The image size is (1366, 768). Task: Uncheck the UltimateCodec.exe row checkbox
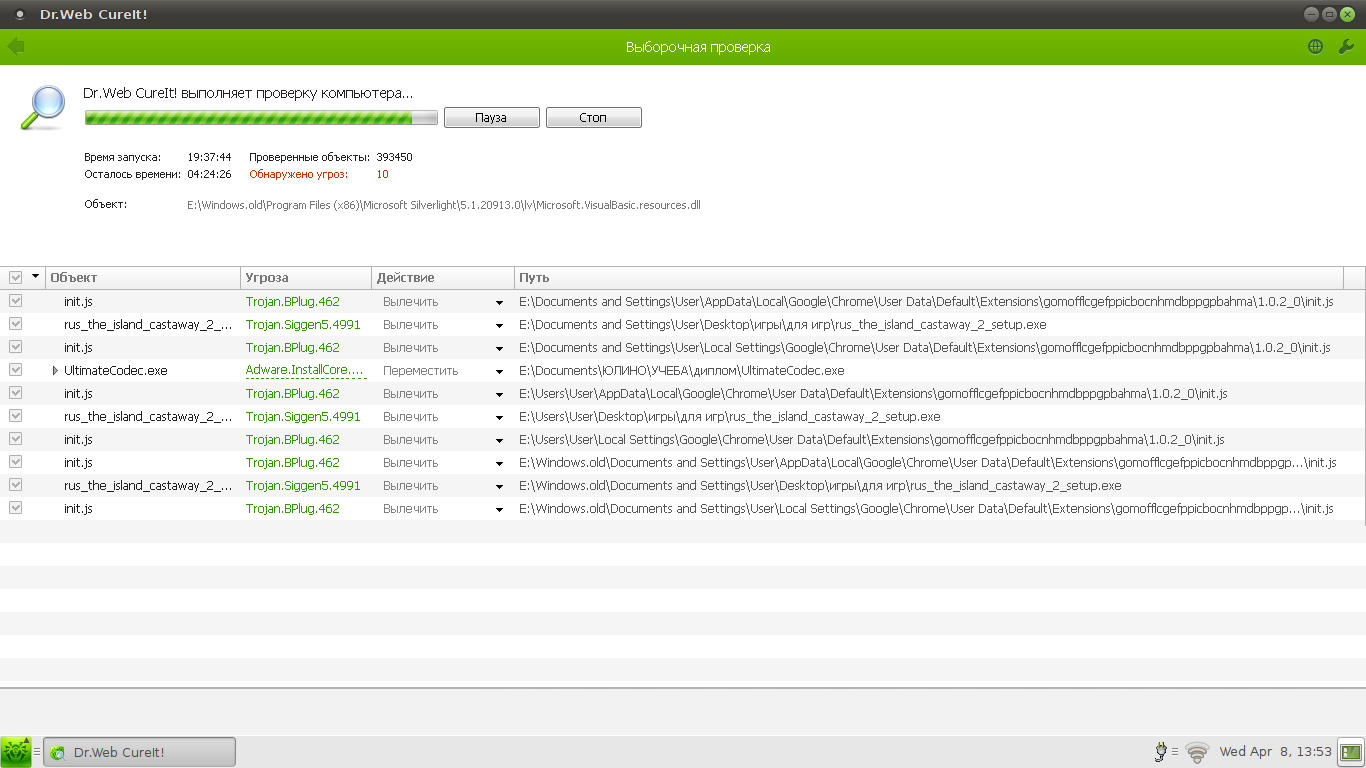[x=16, y=370]
